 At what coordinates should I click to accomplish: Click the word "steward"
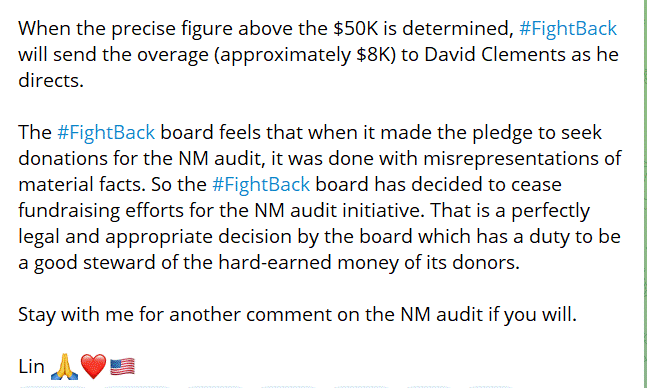tap(119, 262)
